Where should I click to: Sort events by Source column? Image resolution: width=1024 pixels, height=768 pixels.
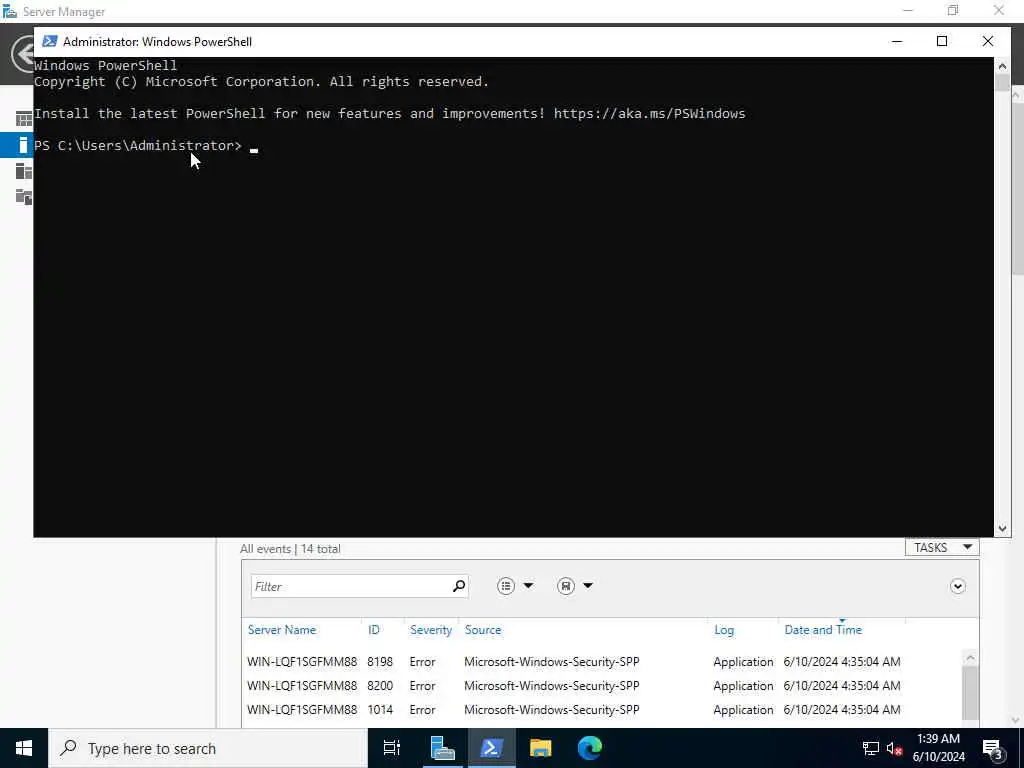click(483, 630)
